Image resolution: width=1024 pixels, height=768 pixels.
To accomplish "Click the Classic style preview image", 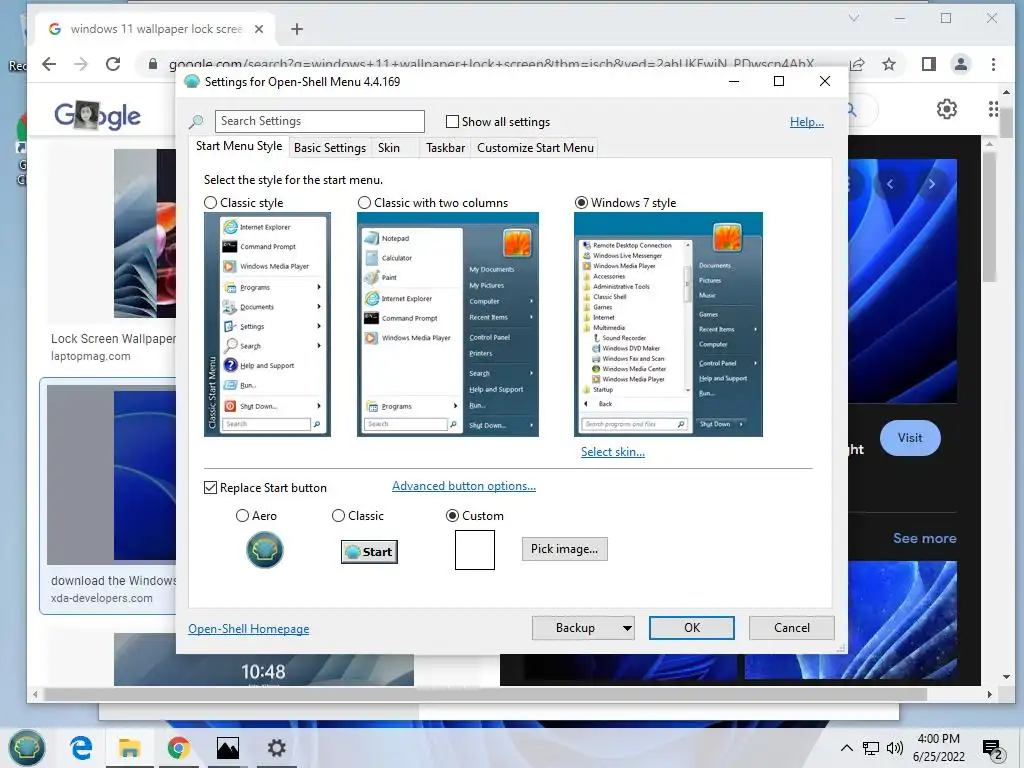I will [267, 325].
